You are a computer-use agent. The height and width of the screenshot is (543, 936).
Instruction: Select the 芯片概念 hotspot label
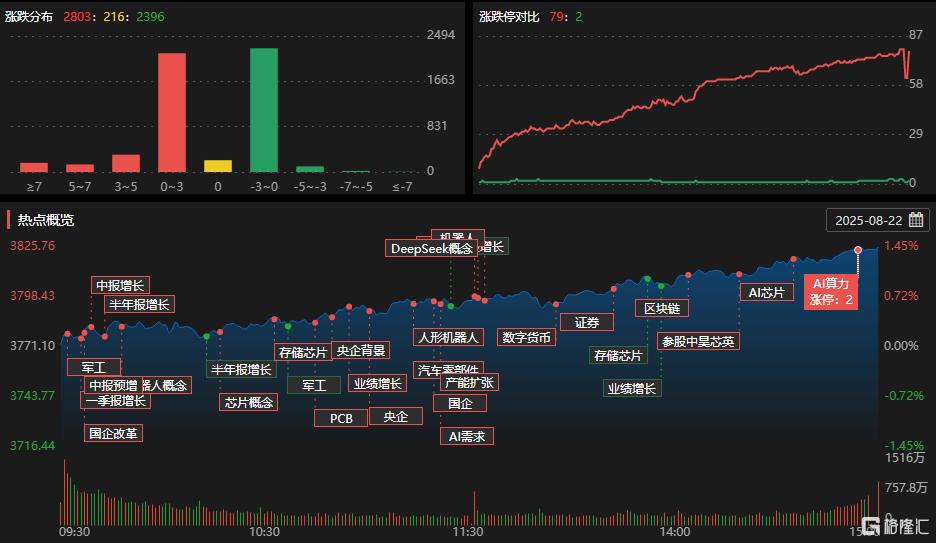(248, 402)
